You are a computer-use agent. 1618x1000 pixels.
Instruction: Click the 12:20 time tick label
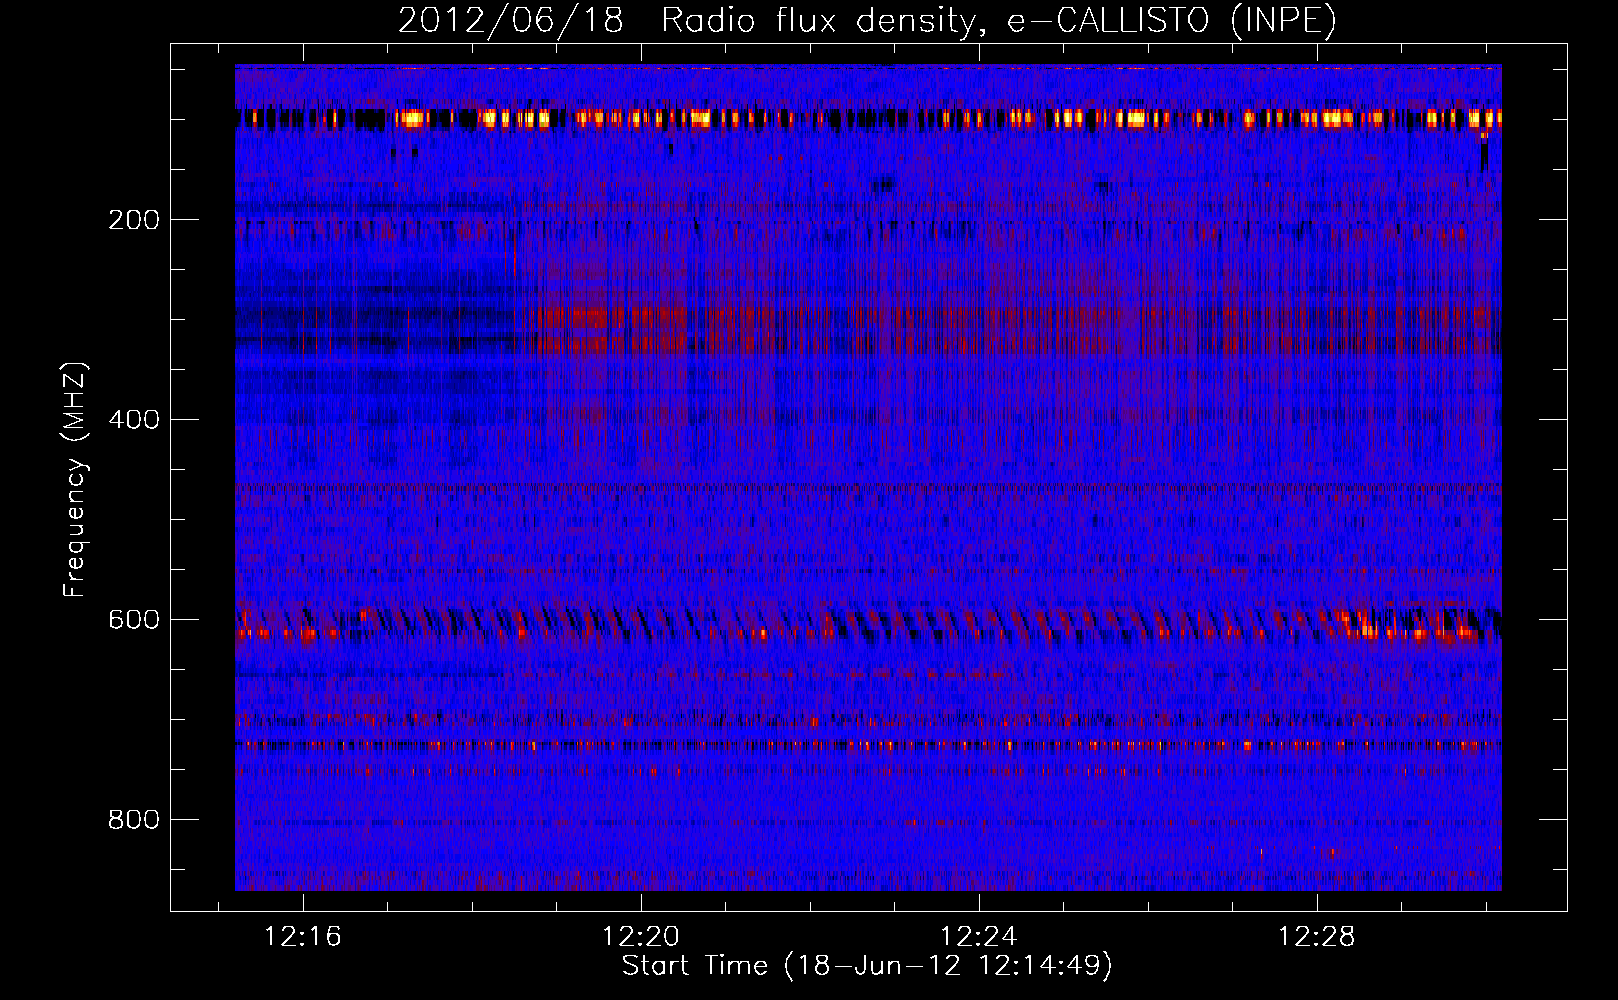[x=640, y=936]
